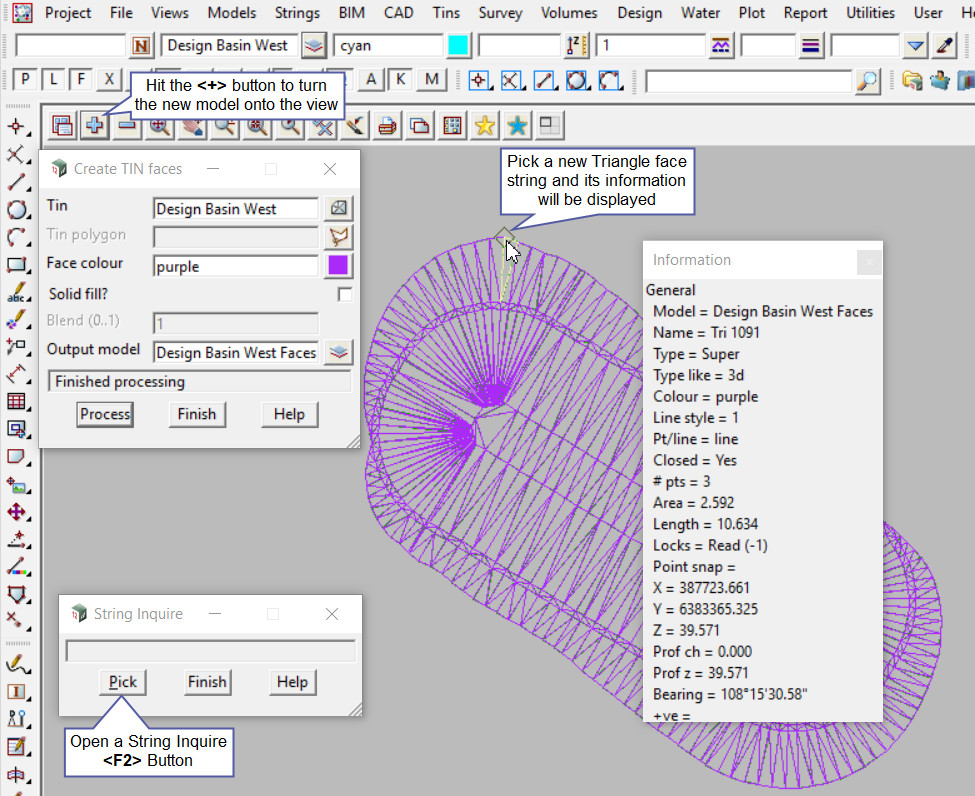Click the minus button to remove model from view
The image size is (975, 796).
[127, 126]
